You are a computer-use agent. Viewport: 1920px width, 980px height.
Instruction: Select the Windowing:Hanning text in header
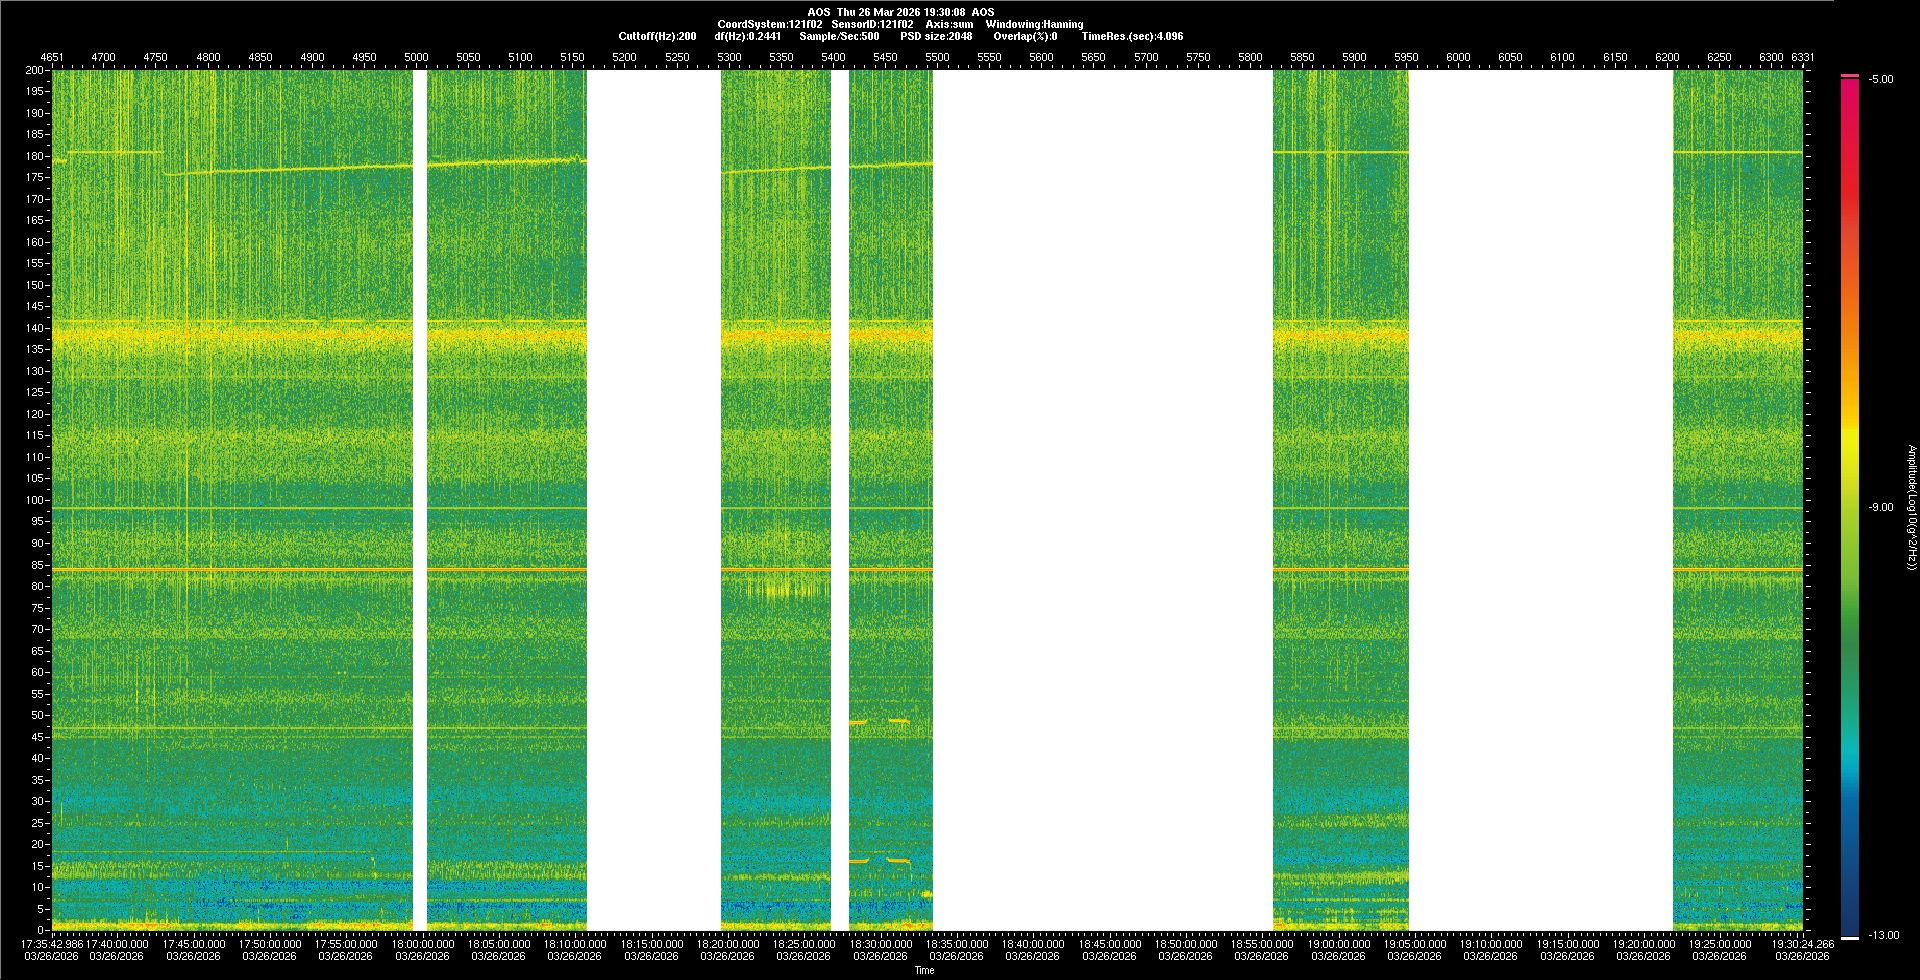pyautogui.click(x=1034, y=24)
